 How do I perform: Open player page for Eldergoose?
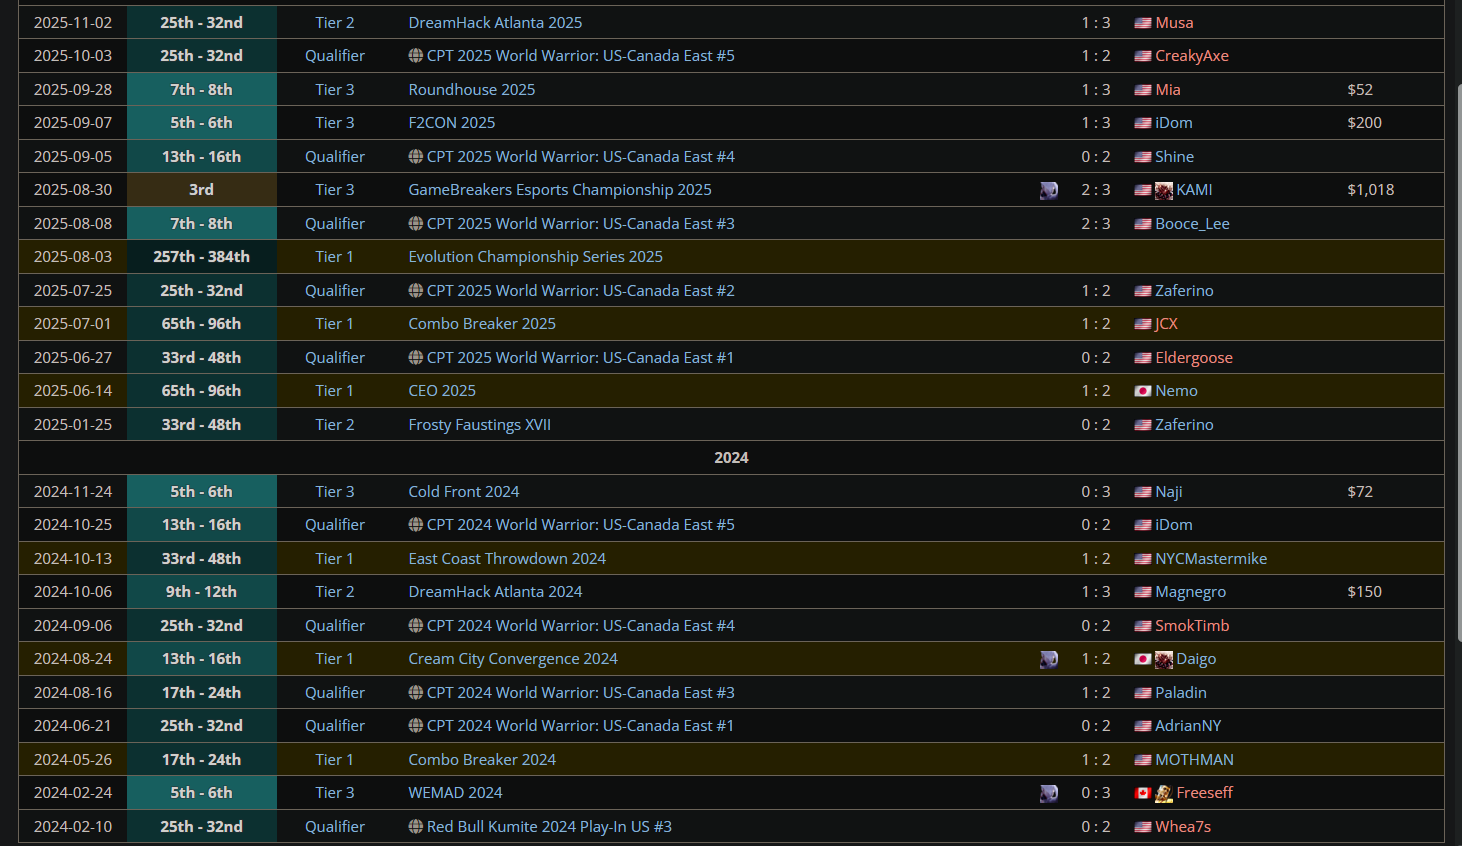[1194, 357]
